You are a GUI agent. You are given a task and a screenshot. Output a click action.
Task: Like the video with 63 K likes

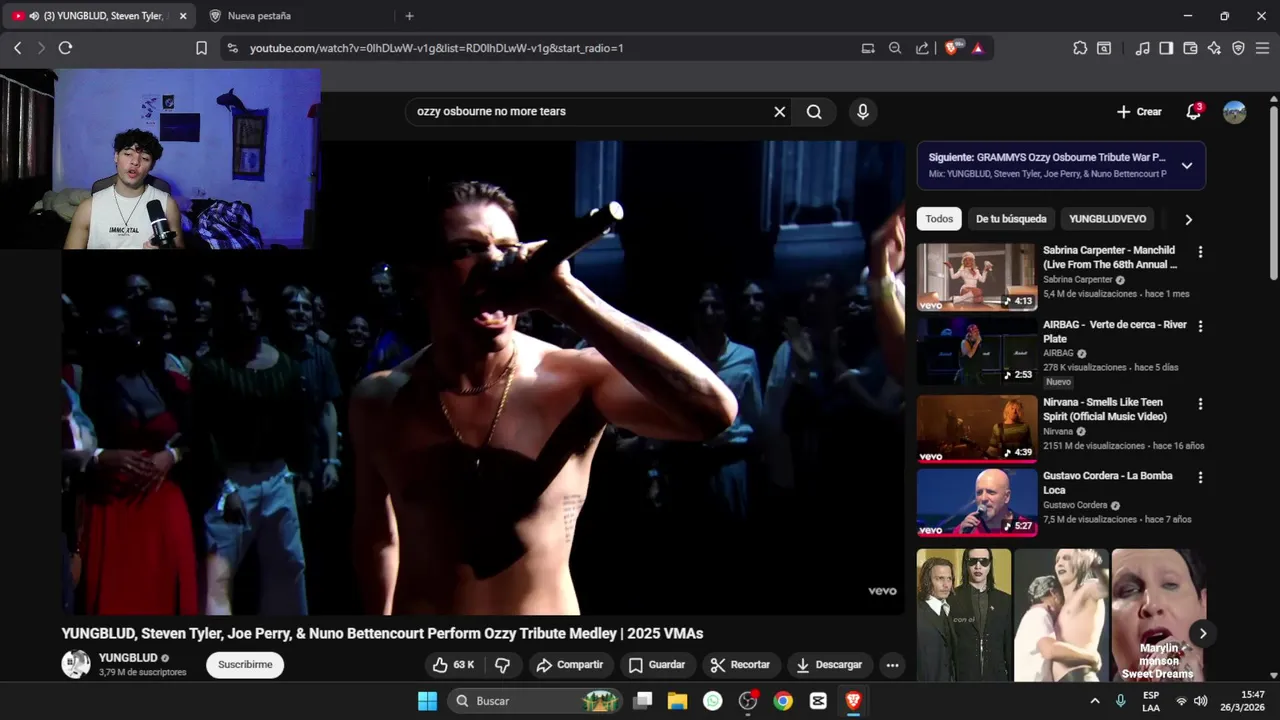453,665
